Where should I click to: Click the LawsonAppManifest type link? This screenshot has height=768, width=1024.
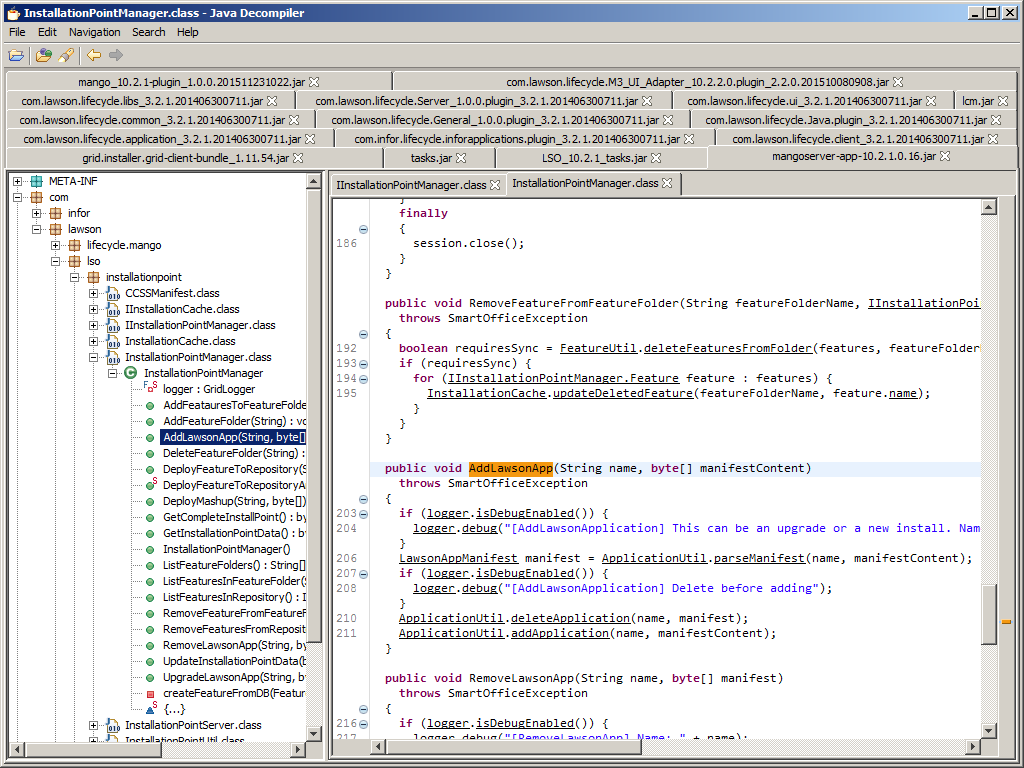[x=458, y=558]
